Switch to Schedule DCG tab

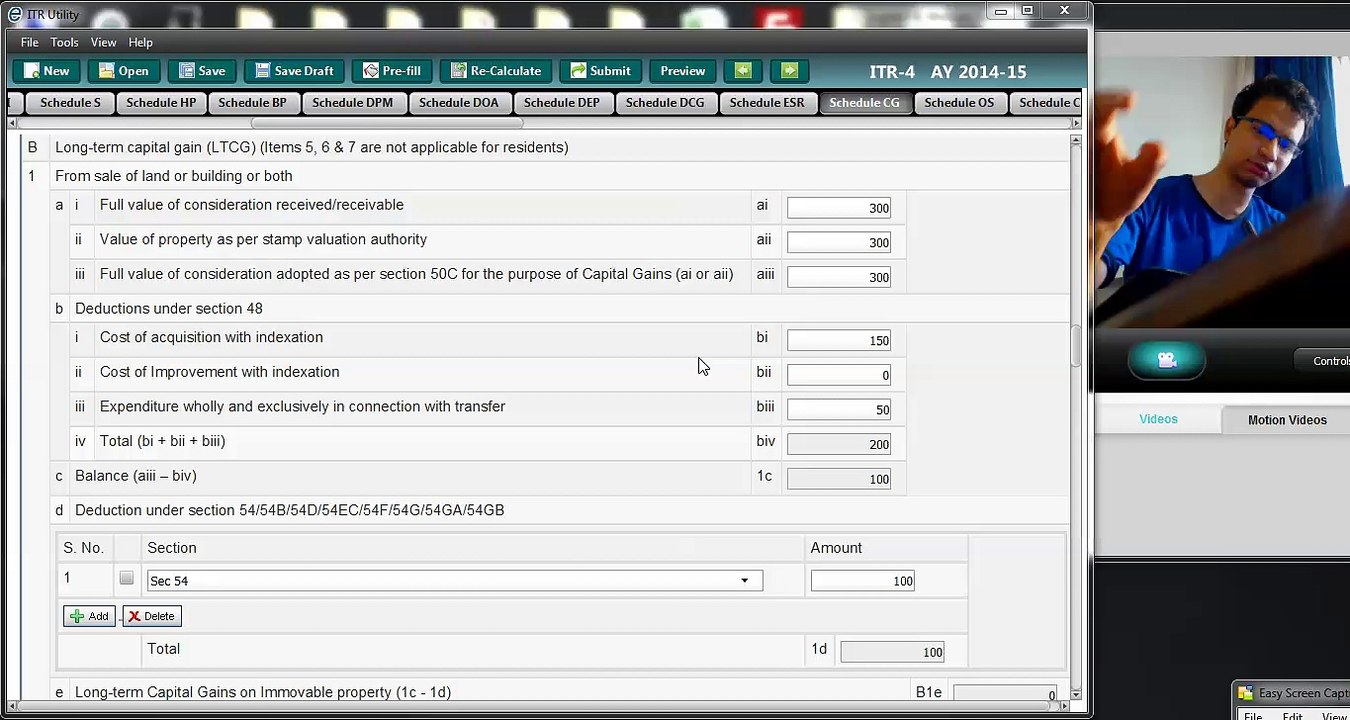coord(665,103)
